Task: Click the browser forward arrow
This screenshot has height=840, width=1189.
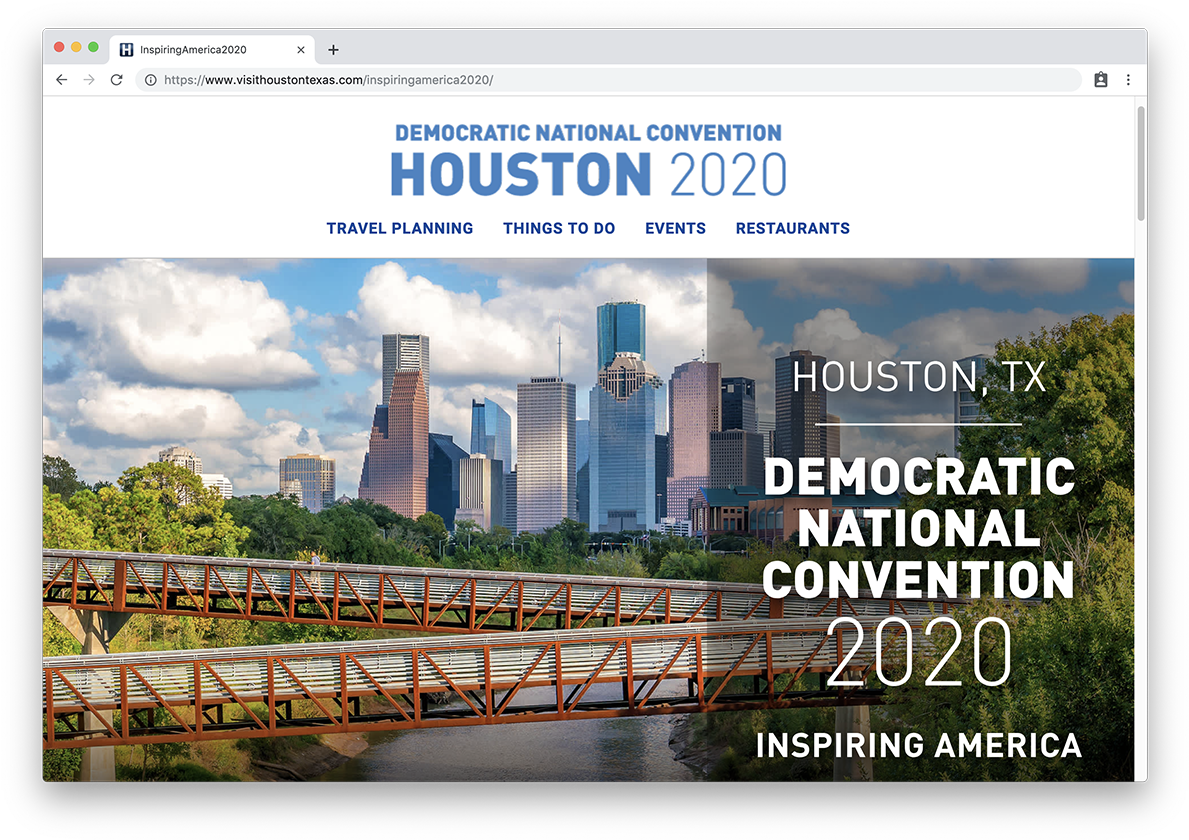Action: (x=89, y=80)
